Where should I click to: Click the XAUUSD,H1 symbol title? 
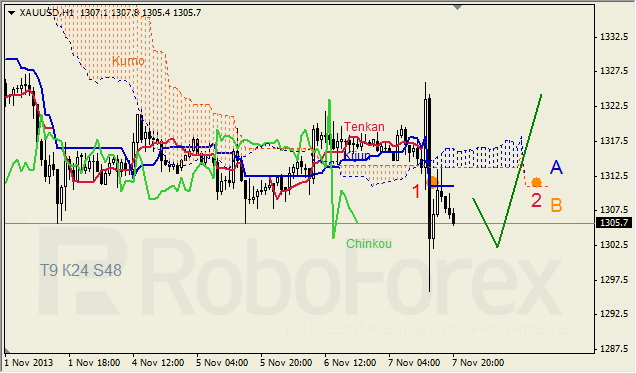(47, 13)
